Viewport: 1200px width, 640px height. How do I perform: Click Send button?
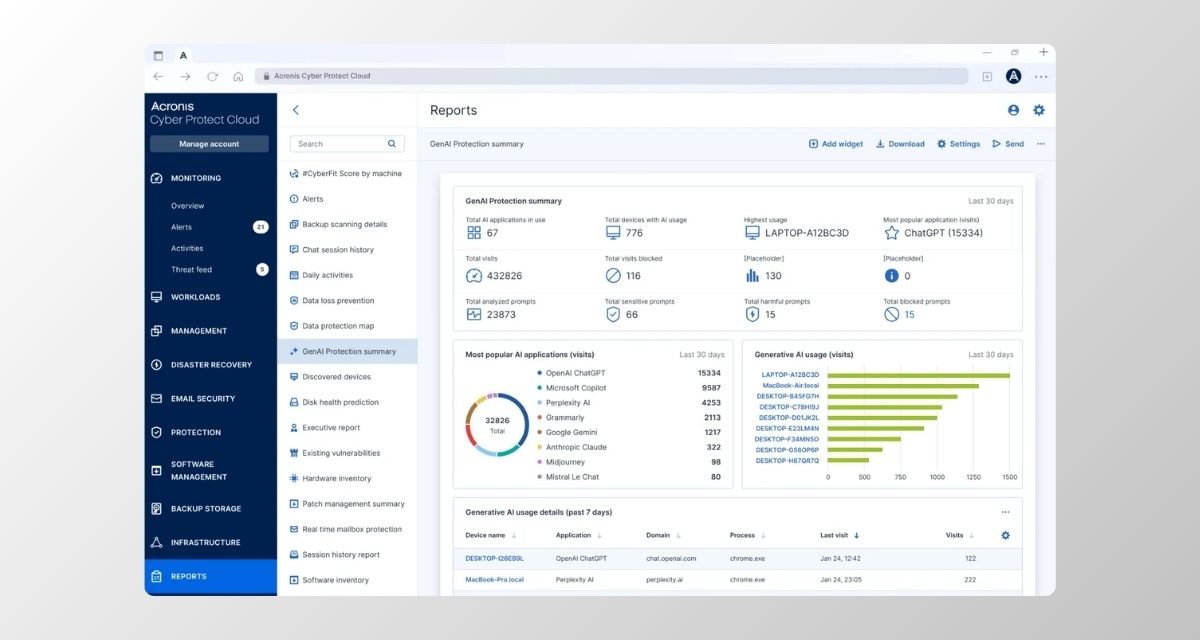[x=1008, y=144]
